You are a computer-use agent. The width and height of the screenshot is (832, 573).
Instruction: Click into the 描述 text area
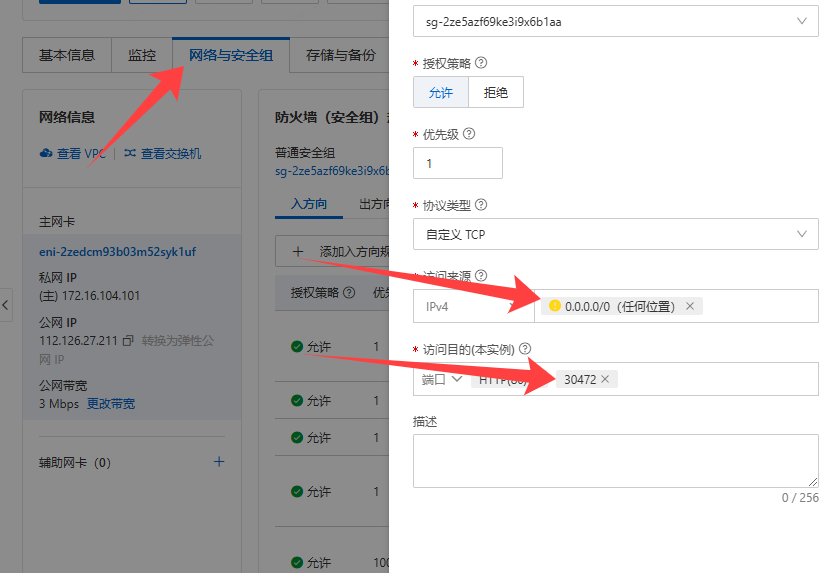point(615,460)
